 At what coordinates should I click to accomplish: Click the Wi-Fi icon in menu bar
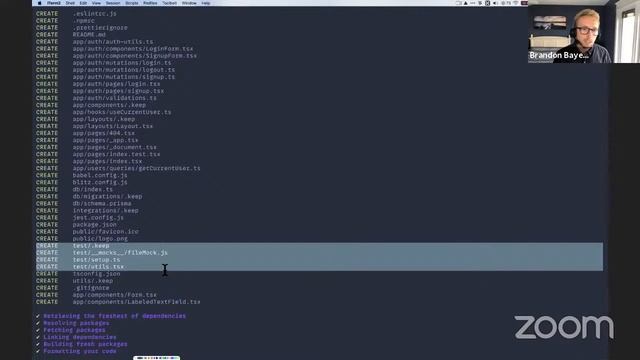coord(516,3)
